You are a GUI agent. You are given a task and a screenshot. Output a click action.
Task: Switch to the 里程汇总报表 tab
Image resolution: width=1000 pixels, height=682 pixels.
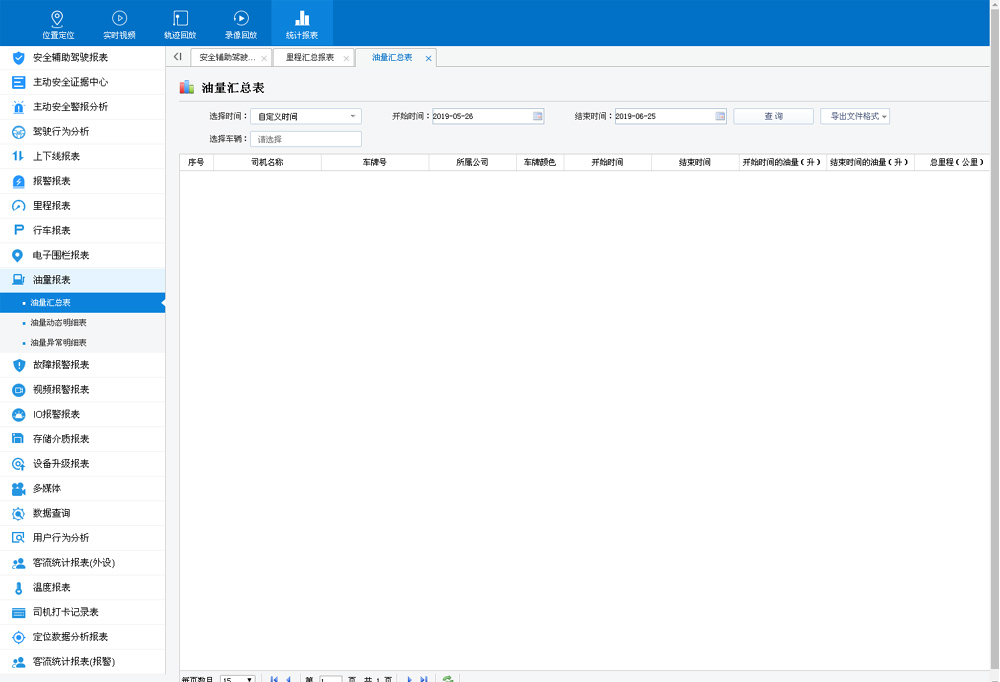click(x=310, y=58)
